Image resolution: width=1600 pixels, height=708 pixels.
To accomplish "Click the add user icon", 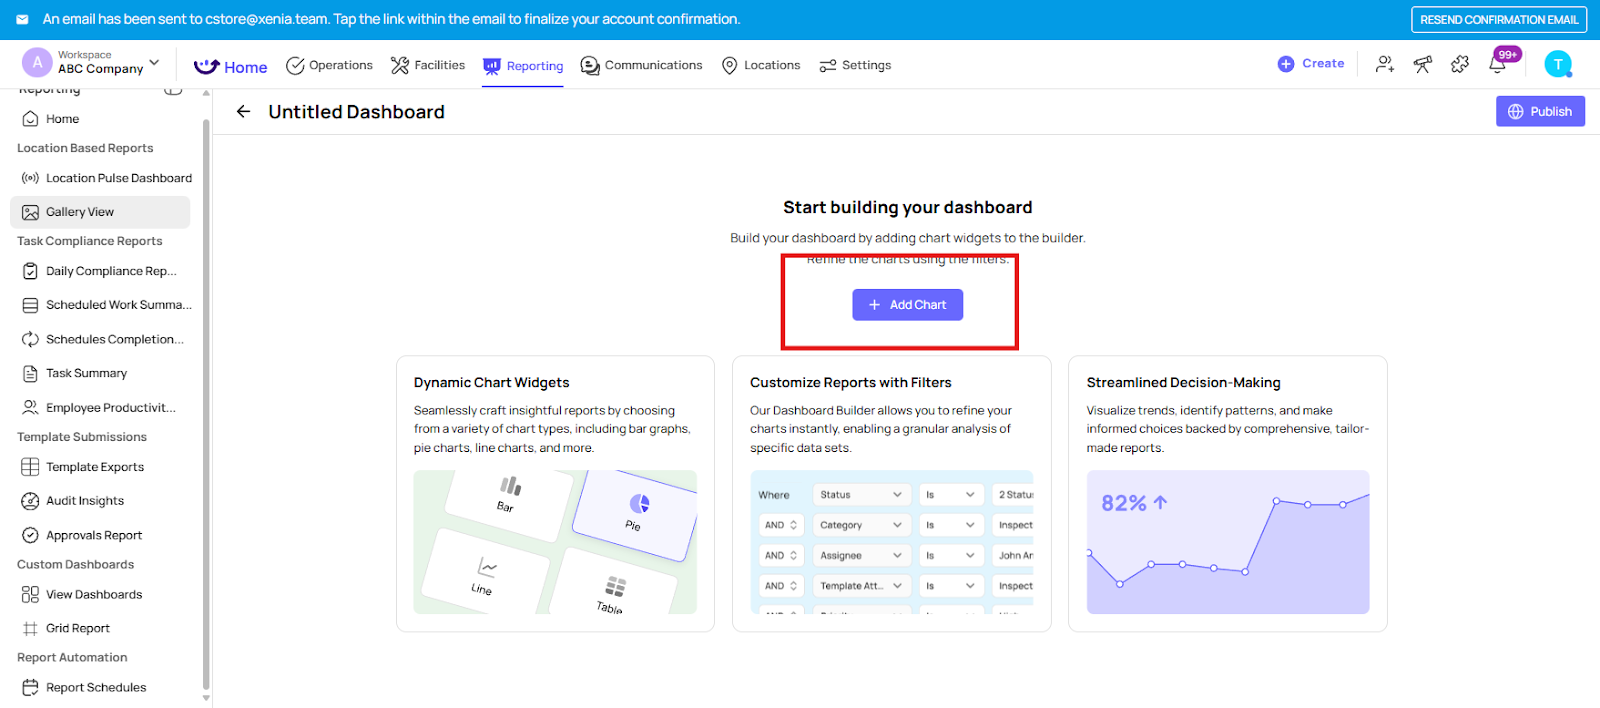I will (1385, 65).
